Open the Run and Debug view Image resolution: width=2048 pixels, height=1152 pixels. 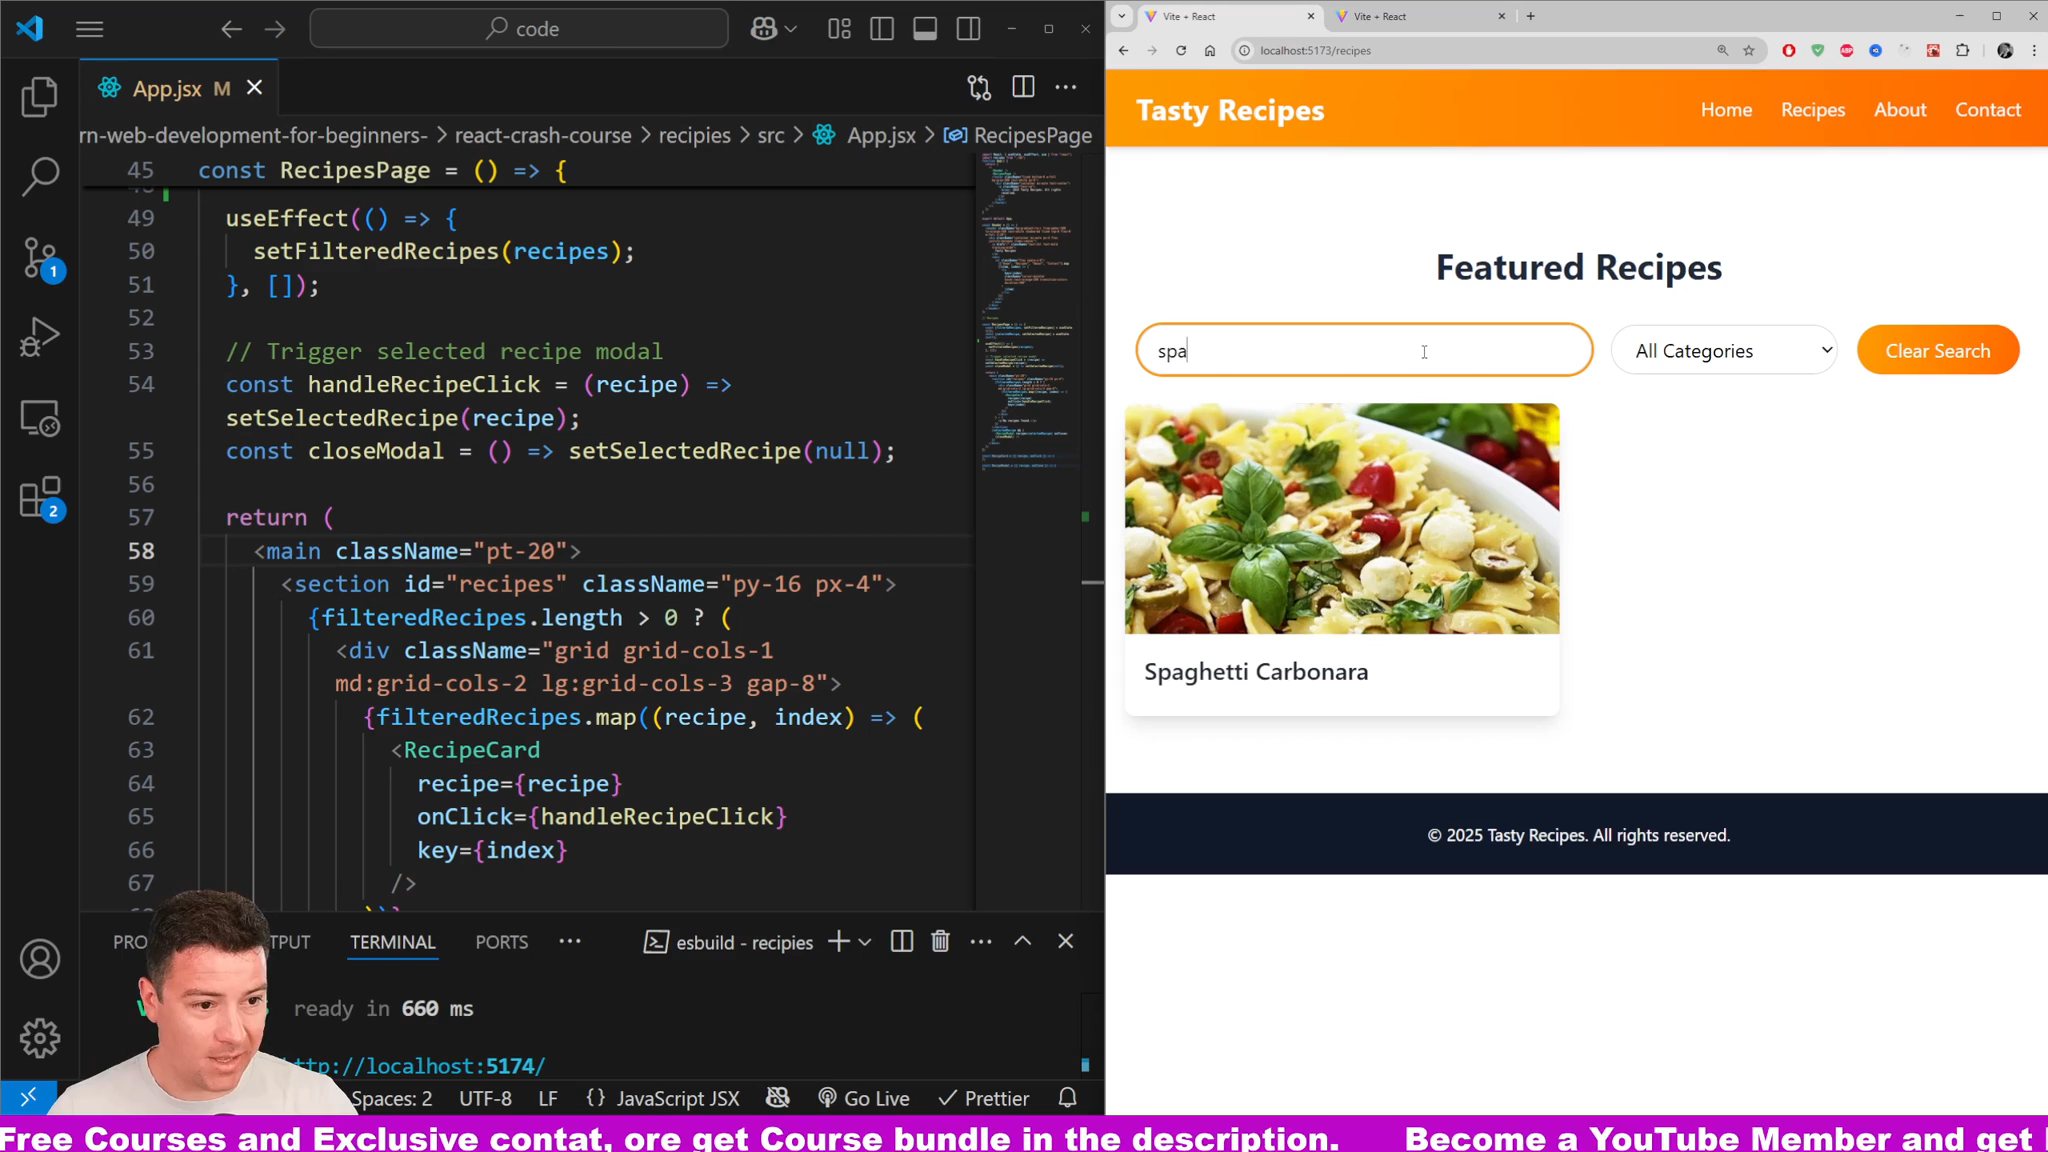(40, 337)
